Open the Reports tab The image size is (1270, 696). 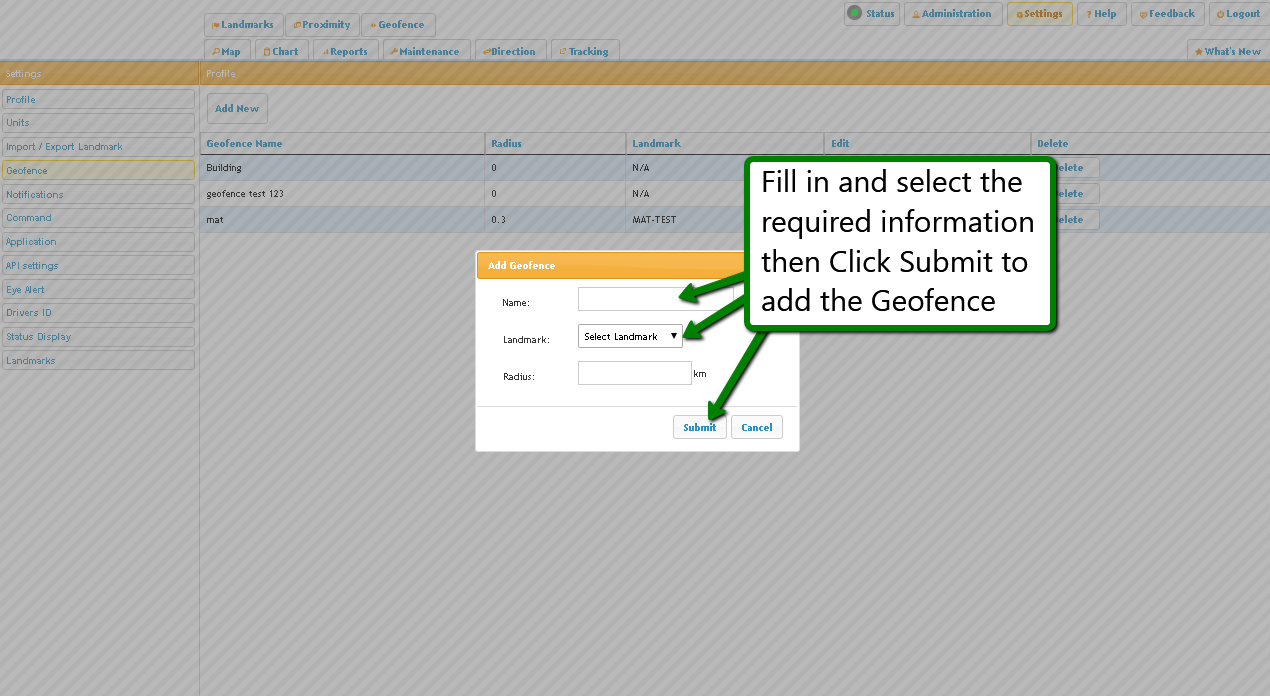345,51
